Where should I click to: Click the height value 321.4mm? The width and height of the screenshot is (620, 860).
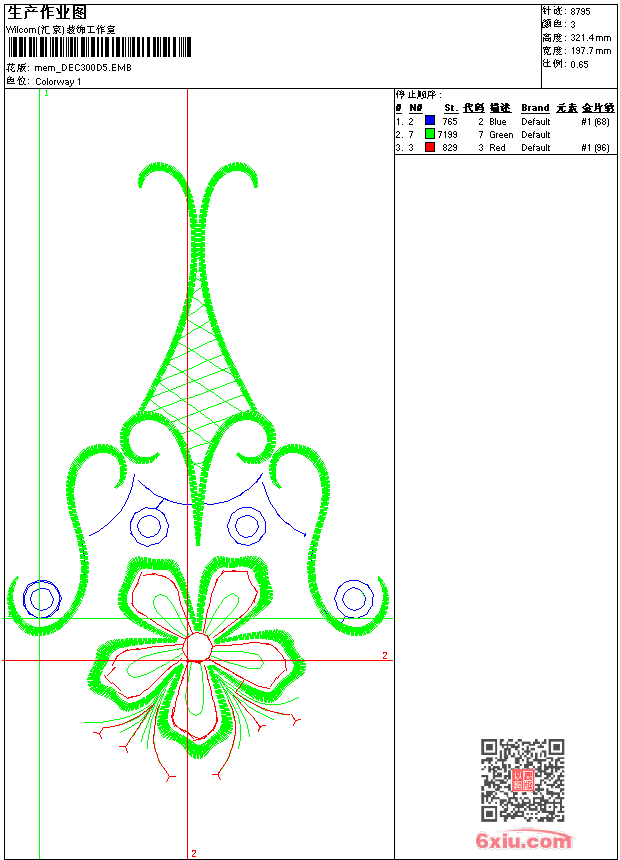click(x=590, y=38)
